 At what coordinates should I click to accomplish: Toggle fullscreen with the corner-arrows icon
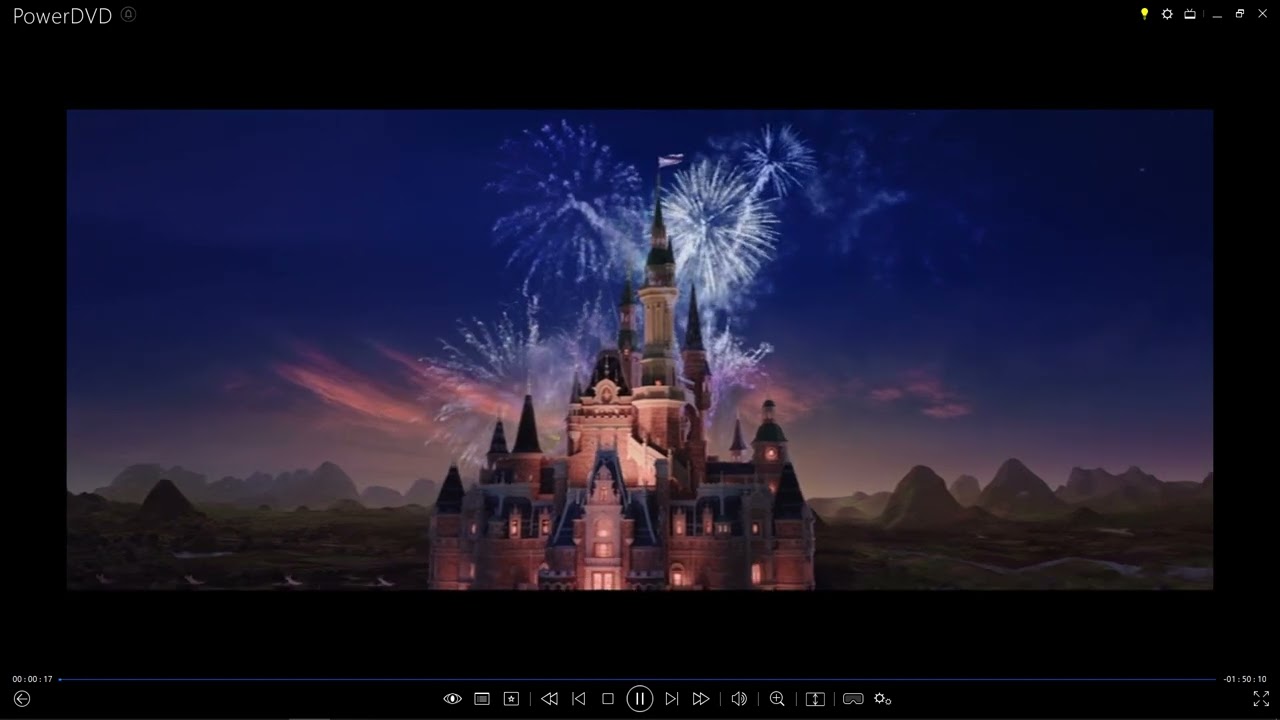click(1261, 699)
